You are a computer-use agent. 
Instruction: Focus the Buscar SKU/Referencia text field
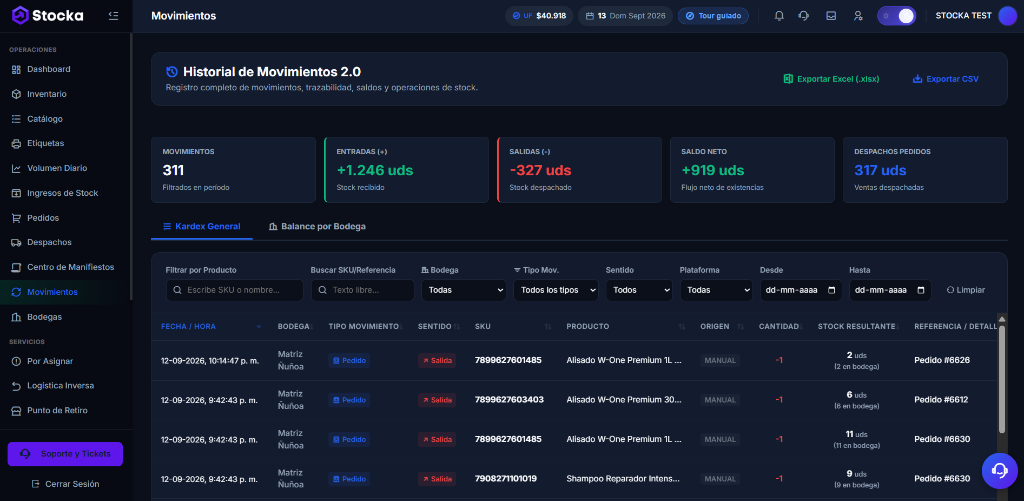coord(362,290)
